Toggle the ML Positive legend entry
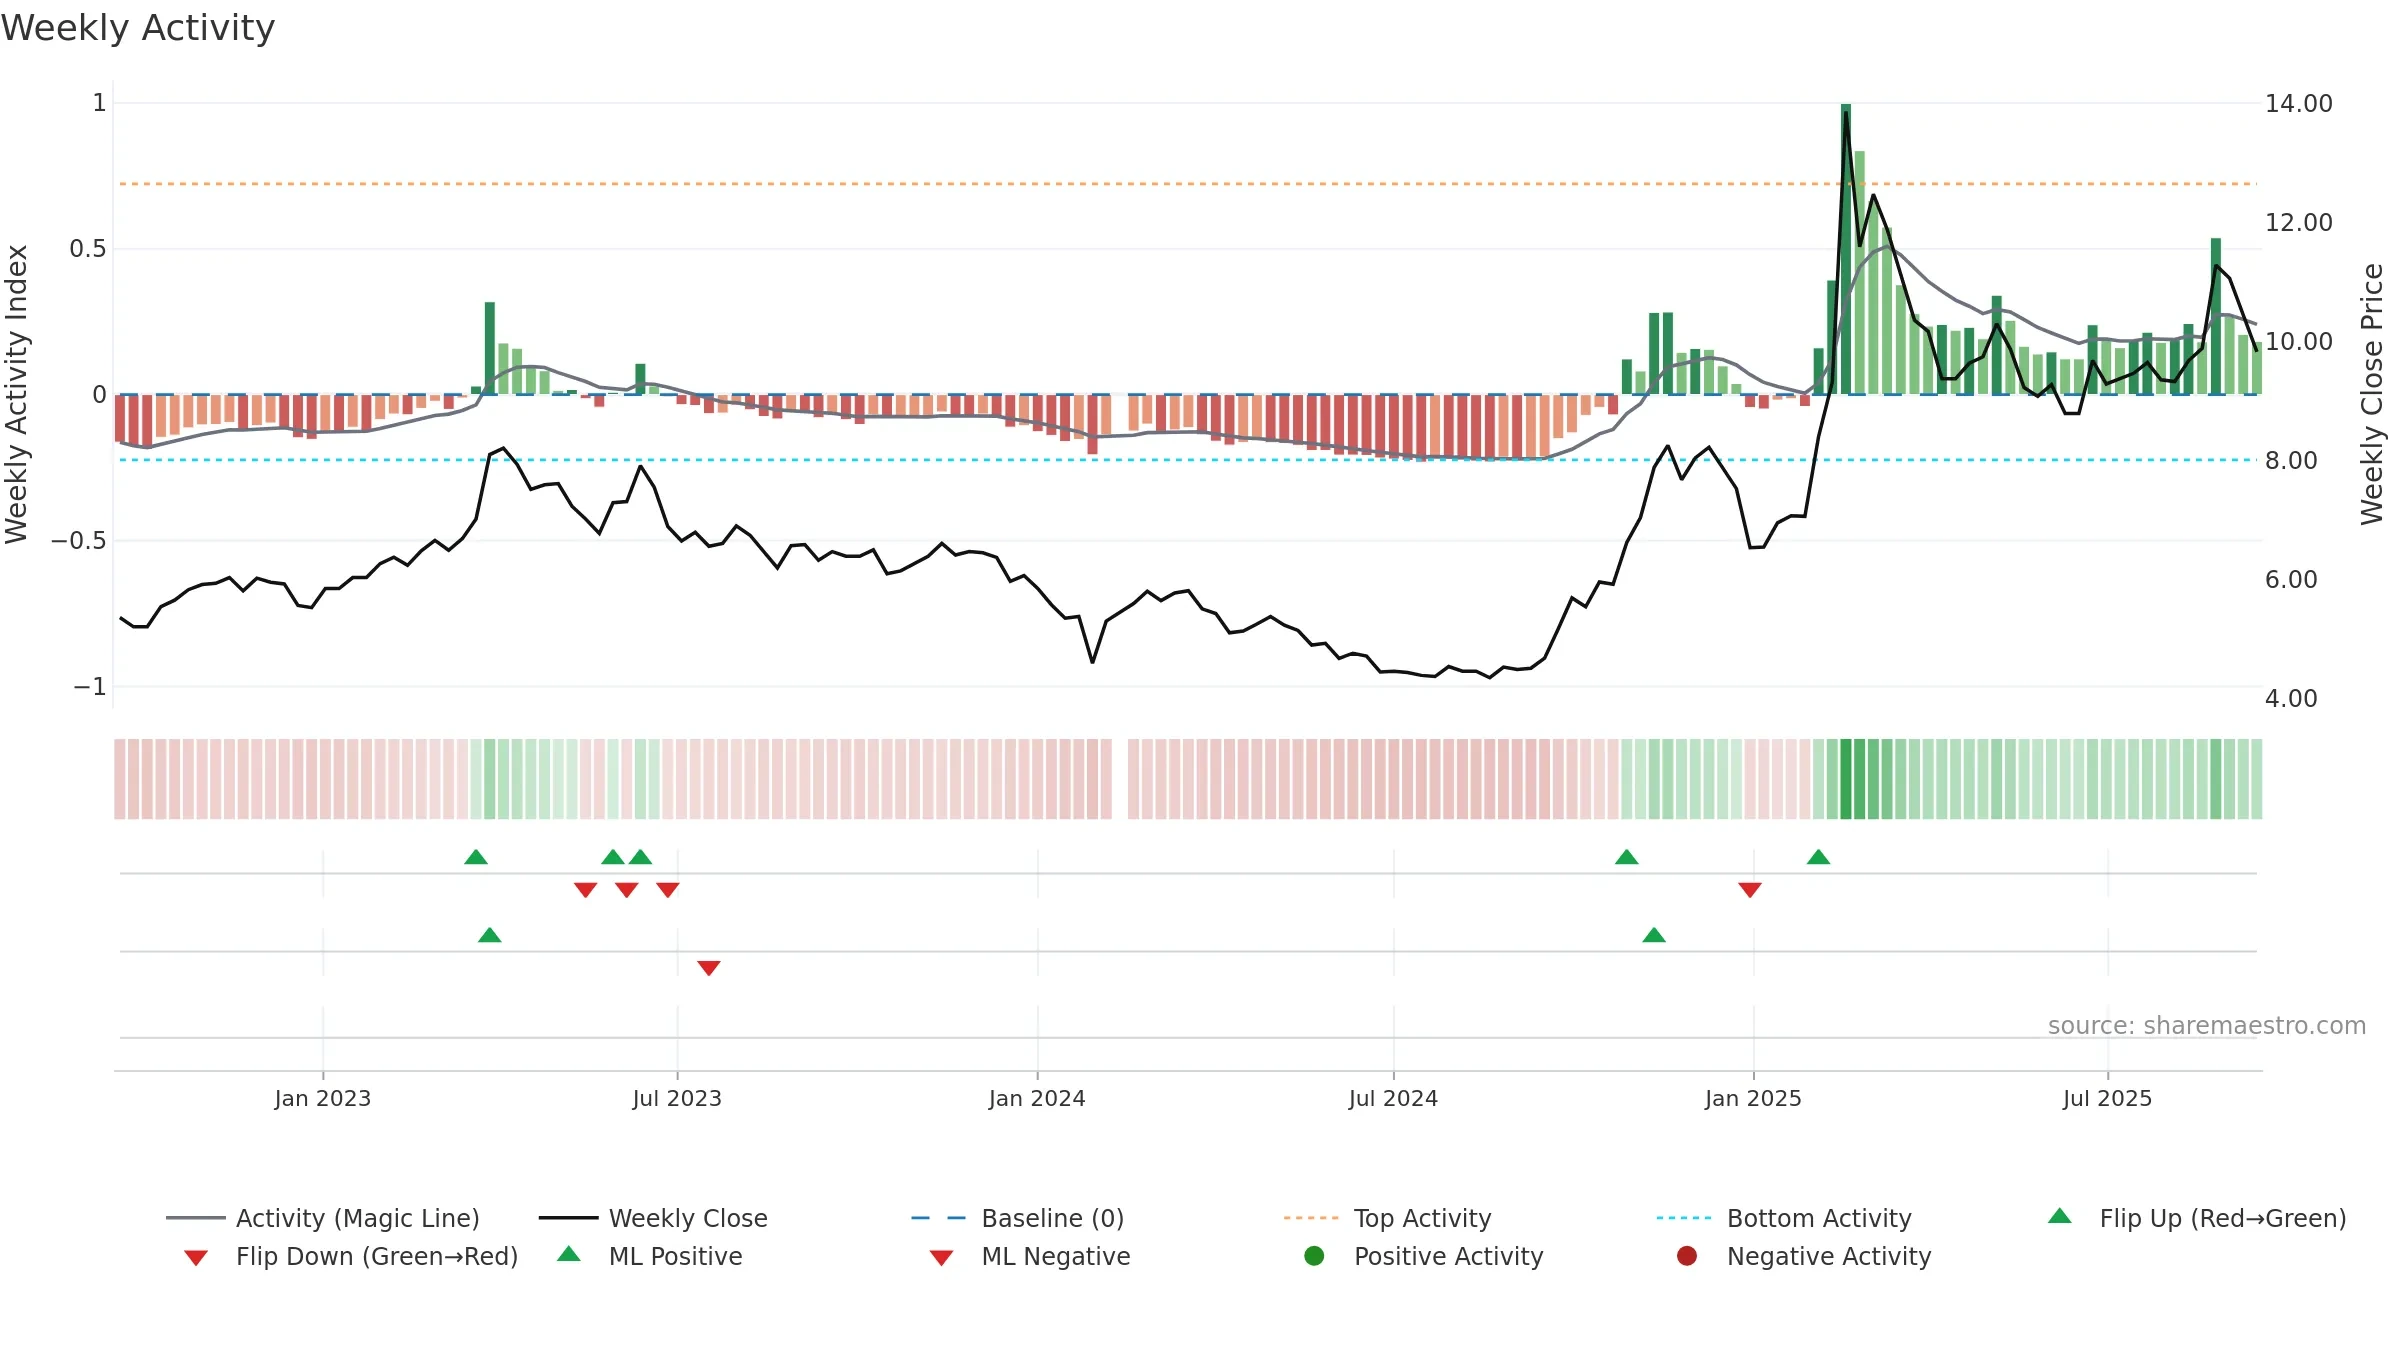This screenshot has height=1350, width=2400. [x=649, y=1256]
